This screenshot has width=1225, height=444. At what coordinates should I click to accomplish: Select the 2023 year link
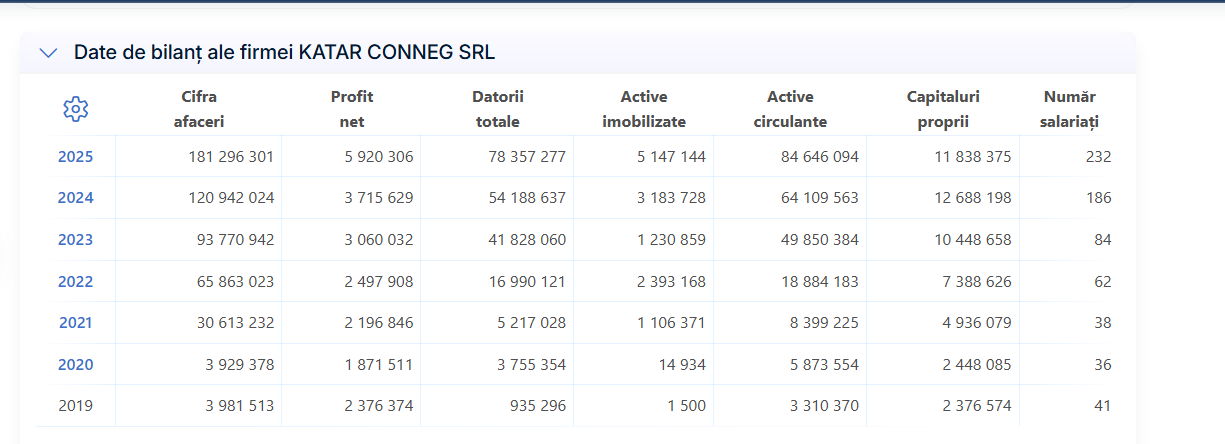point(75,240)
